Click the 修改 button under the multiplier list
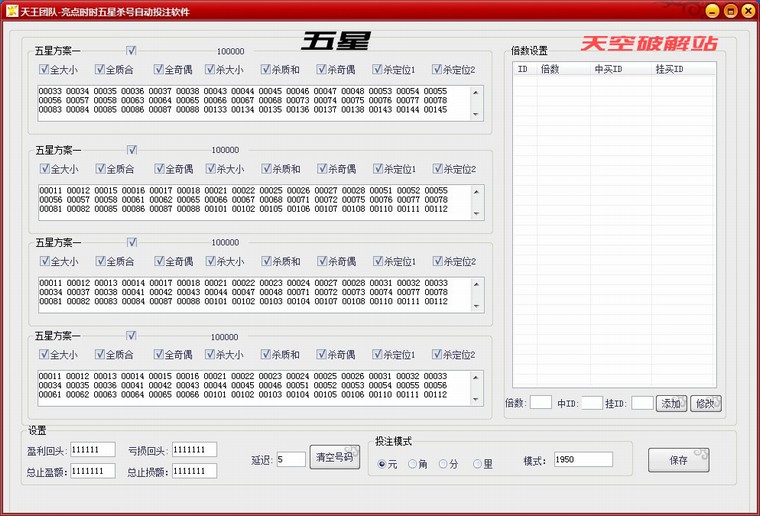760x516 pixels. [704, 404]
